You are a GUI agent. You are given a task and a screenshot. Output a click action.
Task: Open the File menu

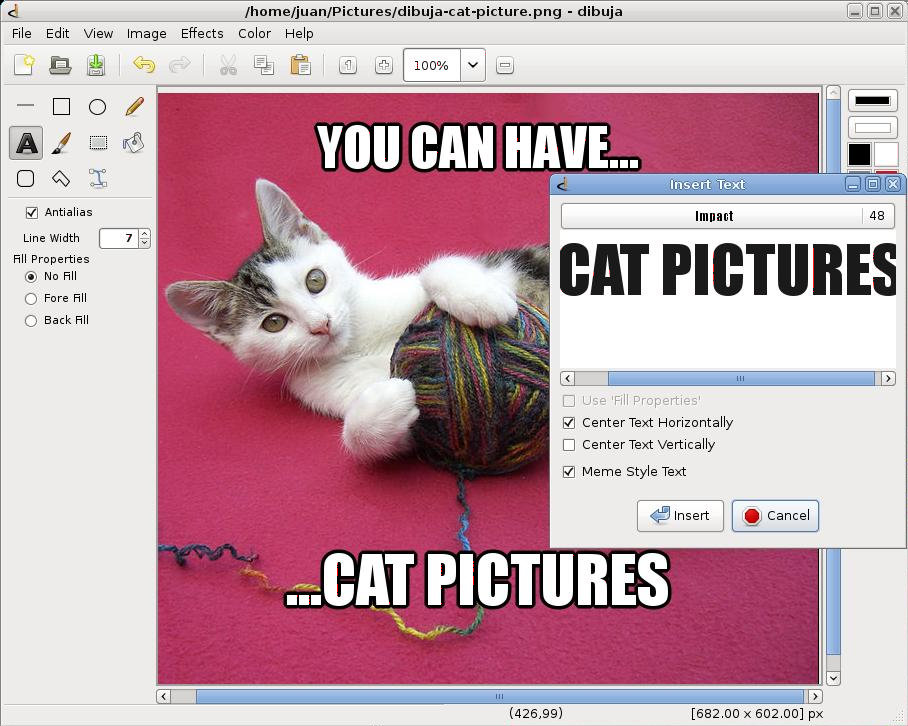click(21, 34)
